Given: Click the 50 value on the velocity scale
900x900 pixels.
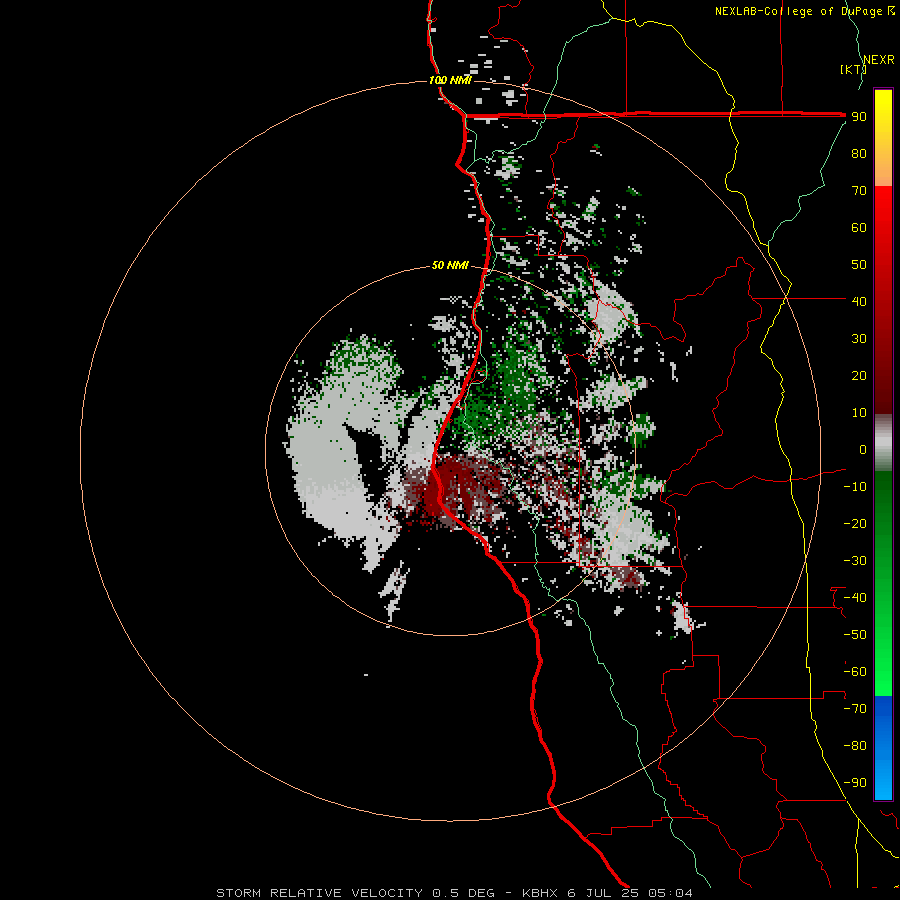Looking at the screenshot, I should click(x=859, y=265).
